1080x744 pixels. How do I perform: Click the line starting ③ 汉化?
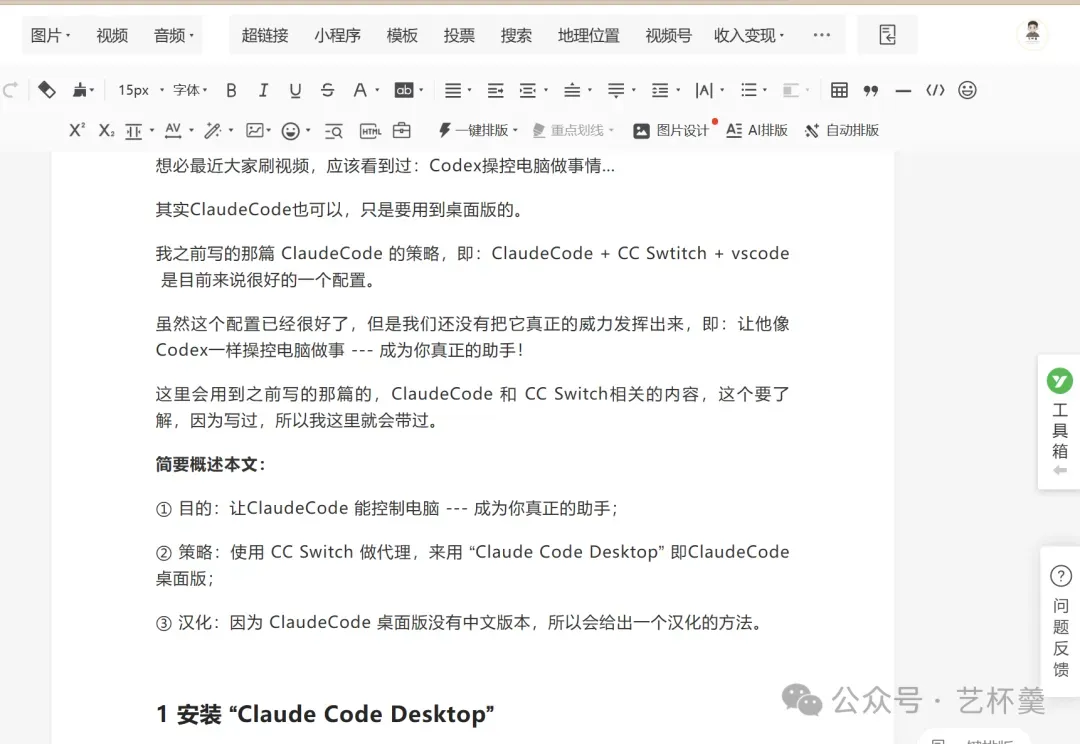pyautogui.click(x=460, y=623)
